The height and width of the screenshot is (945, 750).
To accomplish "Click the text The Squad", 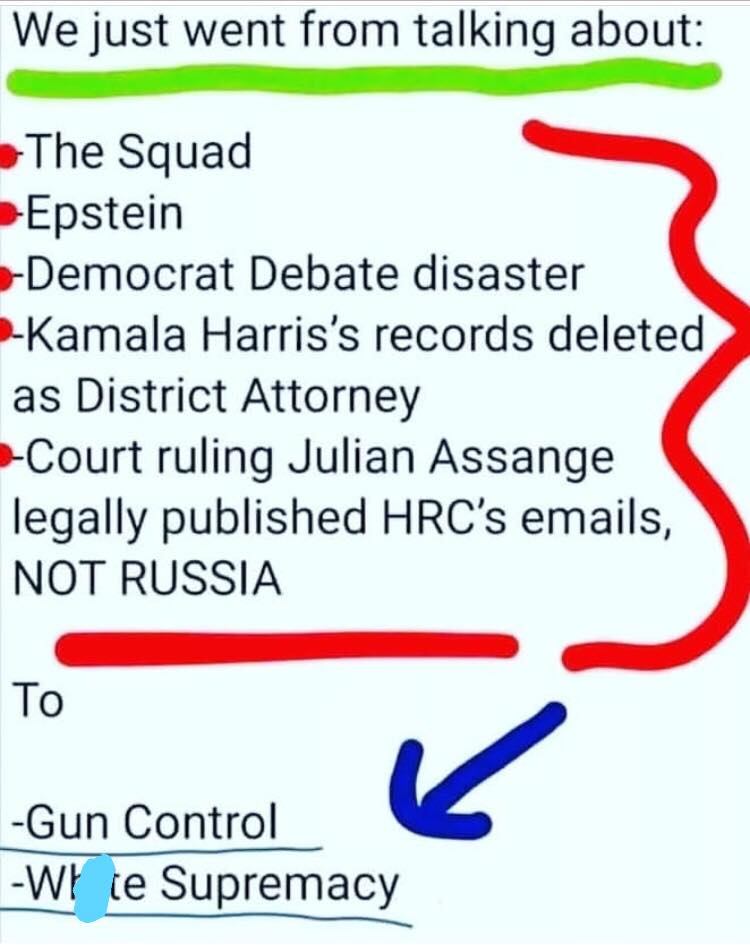I will tap(139, 152).
